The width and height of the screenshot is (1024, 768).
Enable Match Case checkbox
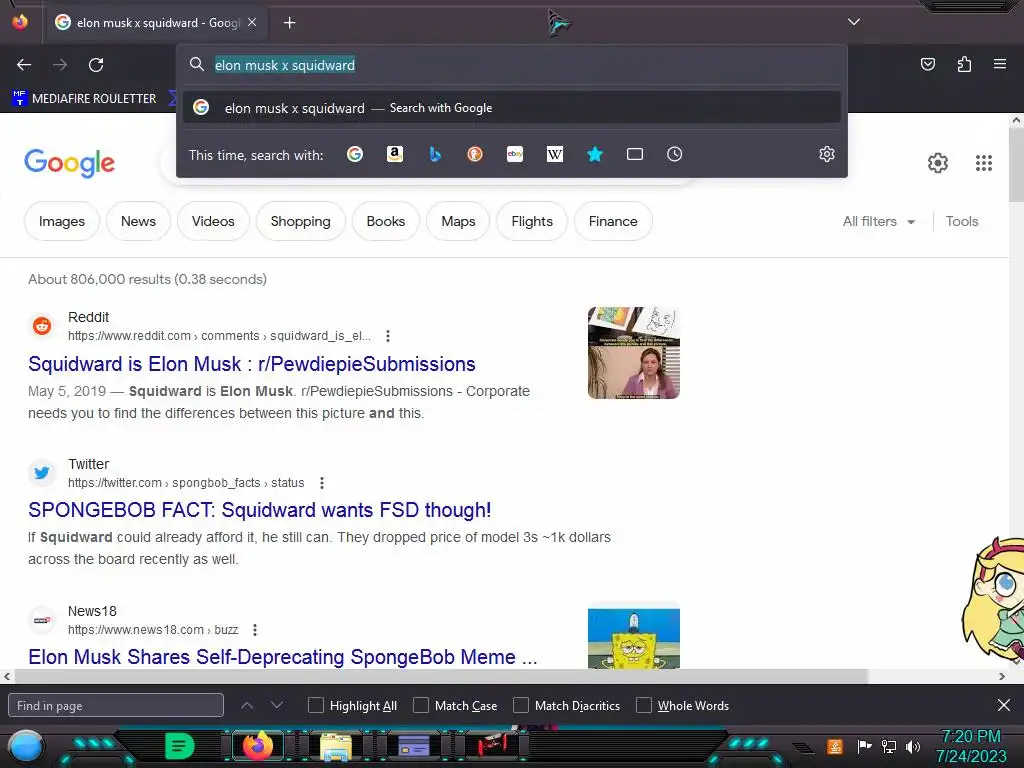click(x=421, y=705)
